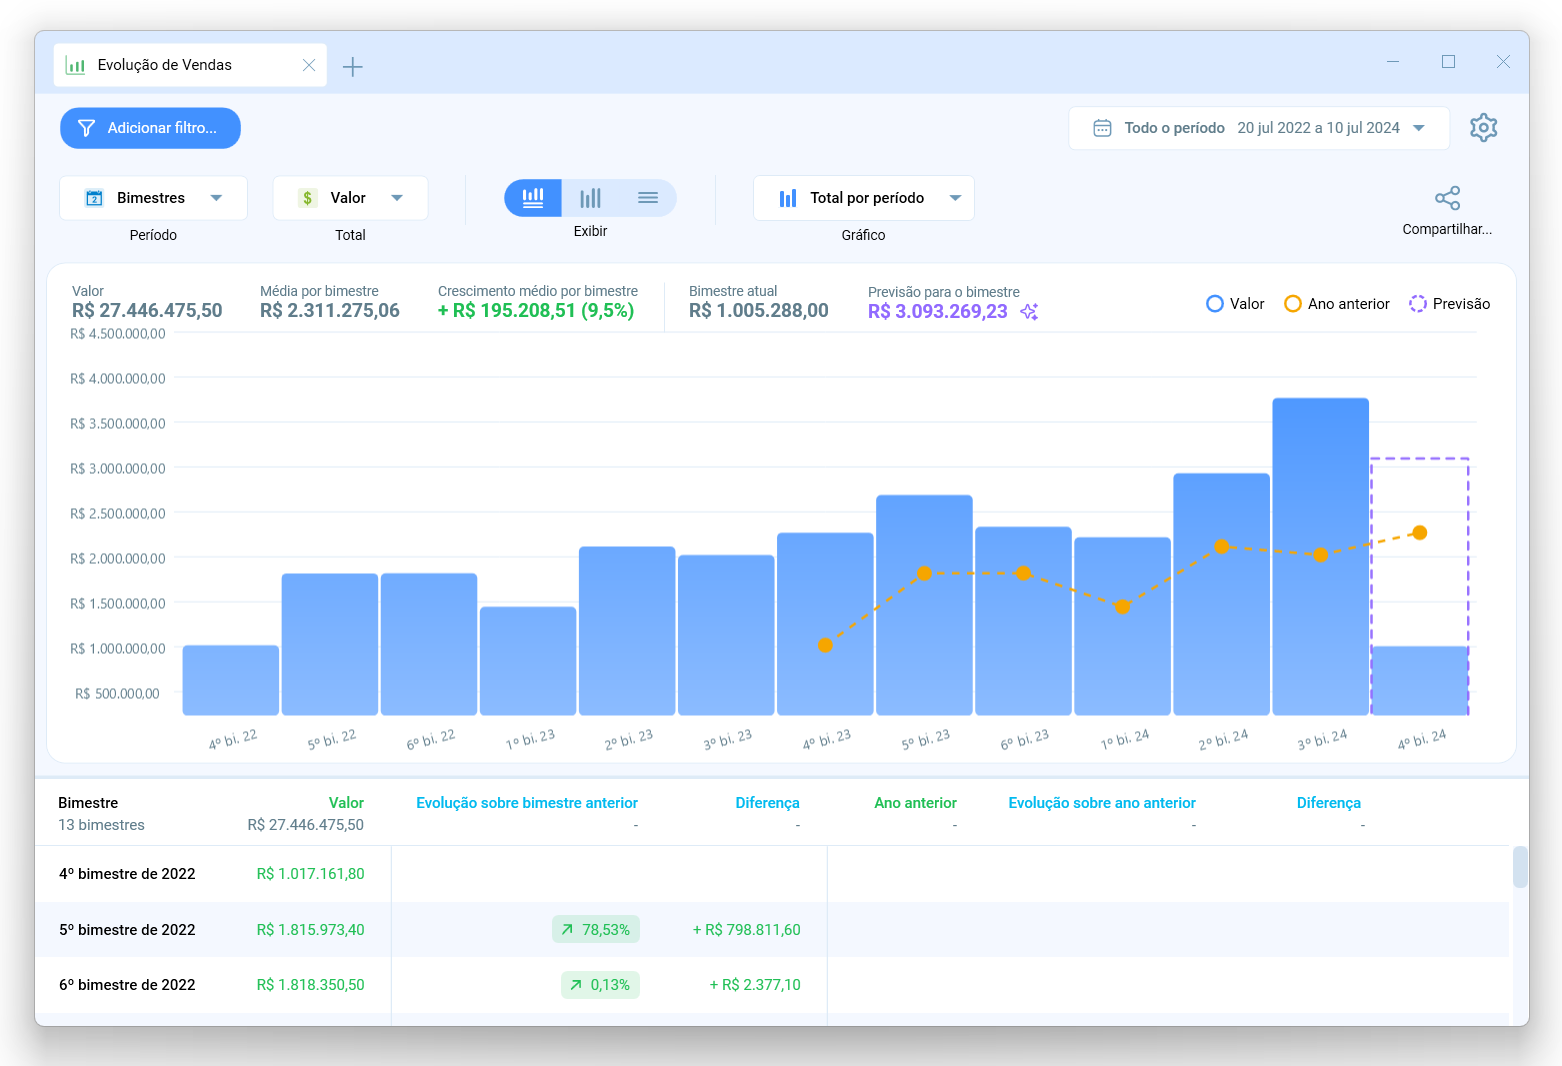Maximize the window

click(1448, 62)
